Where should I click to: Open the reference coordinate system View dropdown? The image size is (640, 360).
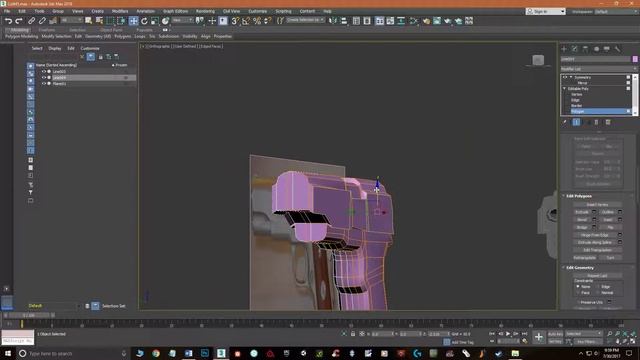(x=182, y=20)
